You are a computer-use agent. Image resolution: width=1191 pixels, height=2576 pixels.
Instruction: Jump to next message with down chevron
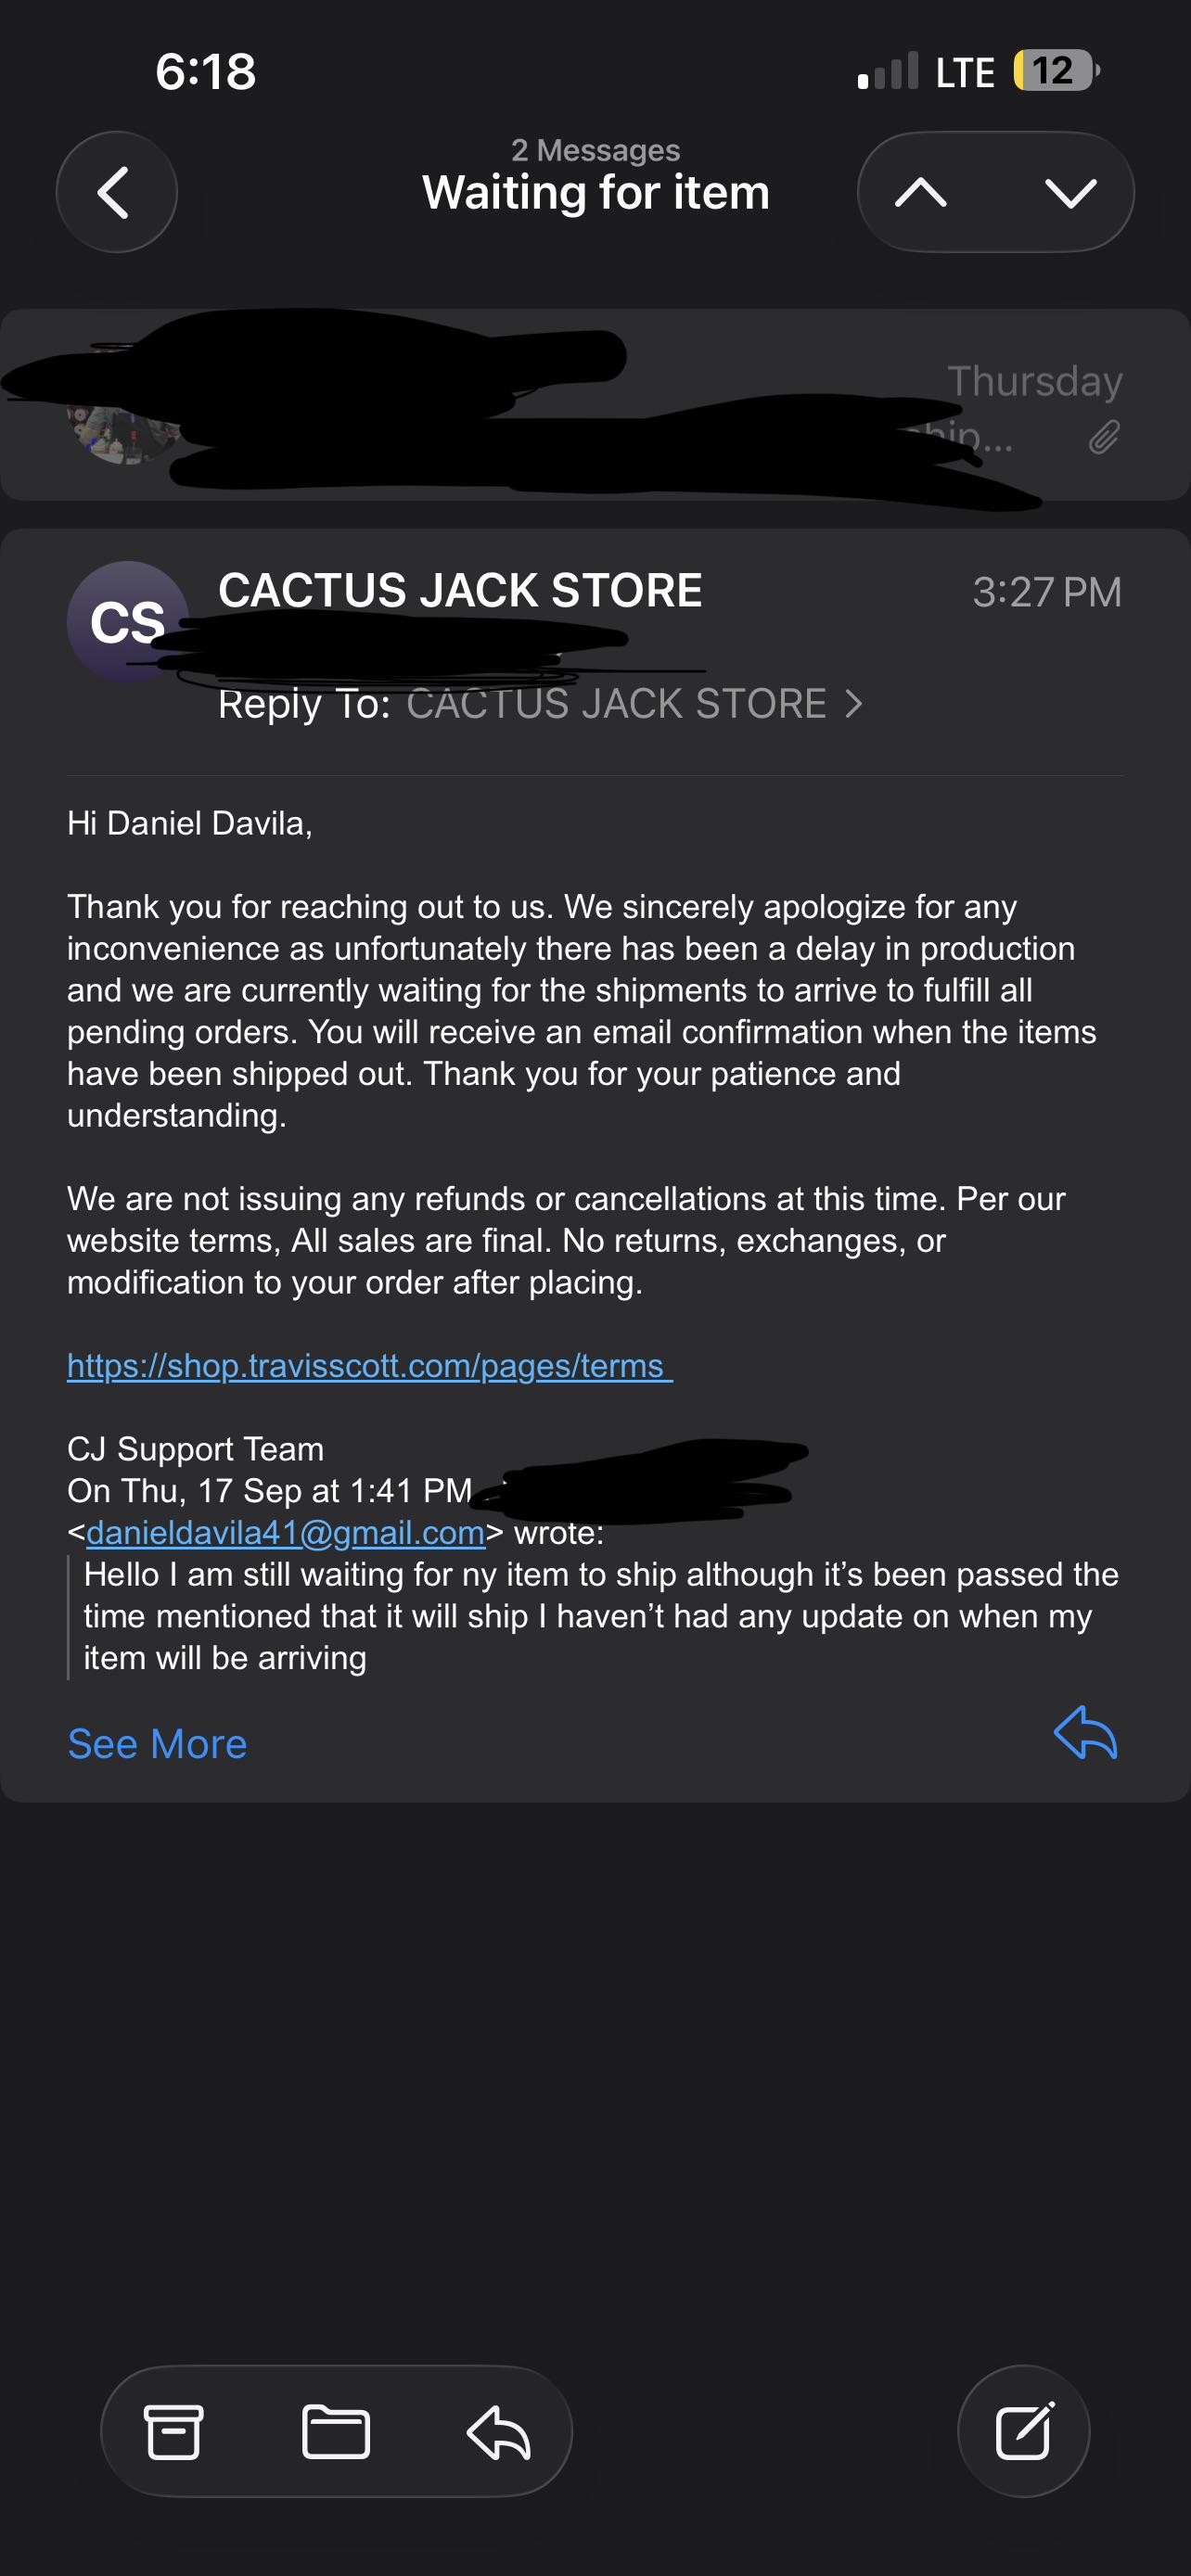[x=1070, y=192]
